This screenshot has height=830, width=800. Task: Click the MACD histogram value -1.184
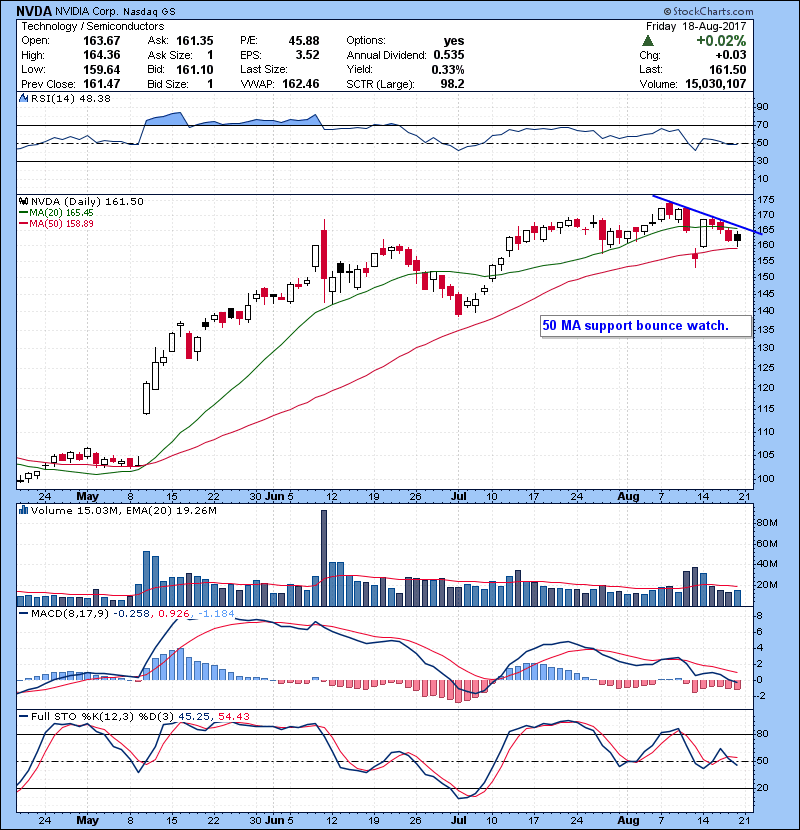pyautogui.click(x=216, y=614)
